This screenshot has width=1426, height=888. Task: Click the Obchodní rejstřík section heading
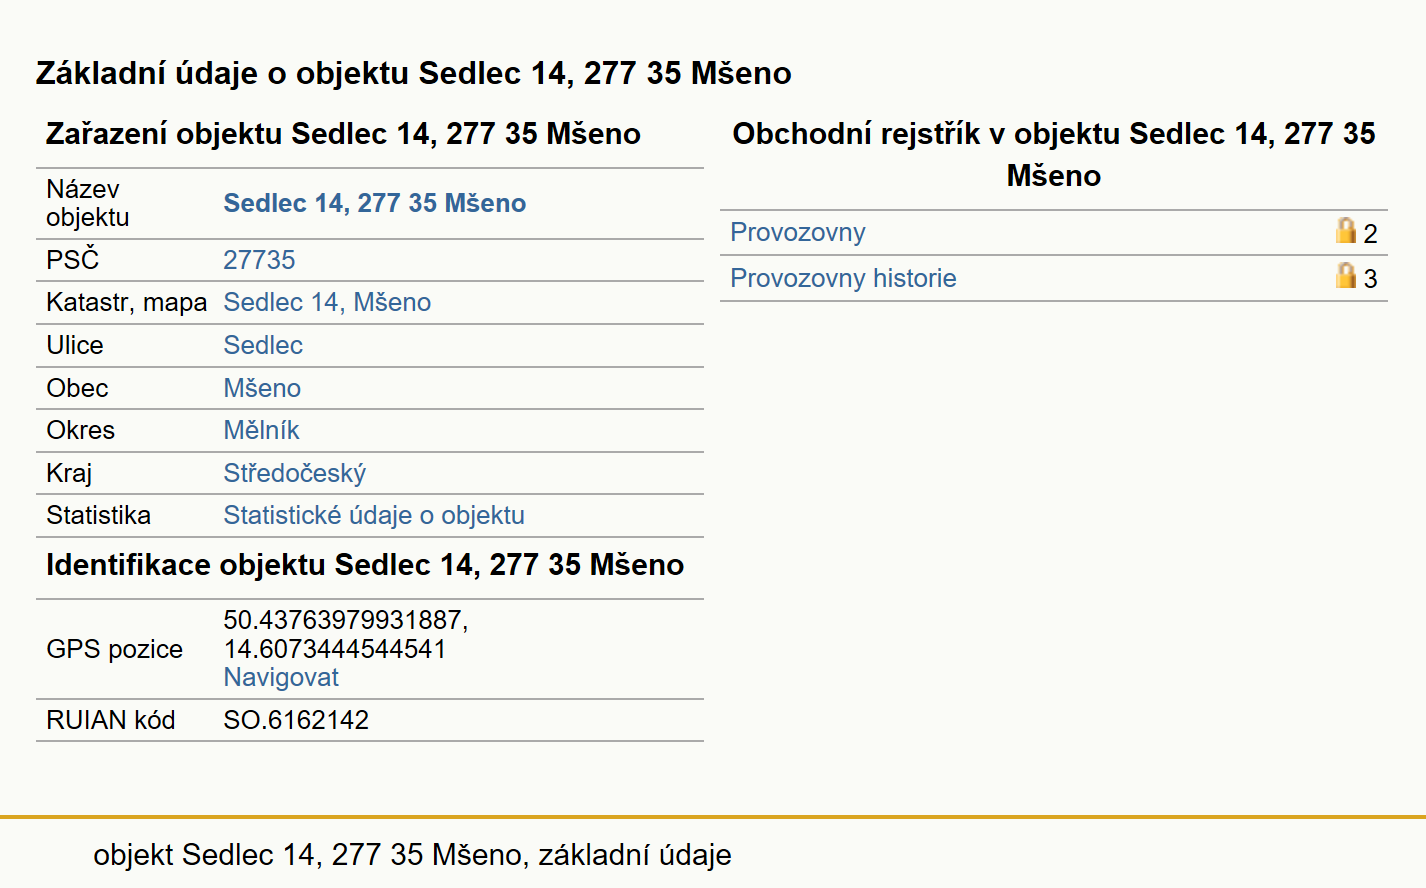pos(1054,154)
